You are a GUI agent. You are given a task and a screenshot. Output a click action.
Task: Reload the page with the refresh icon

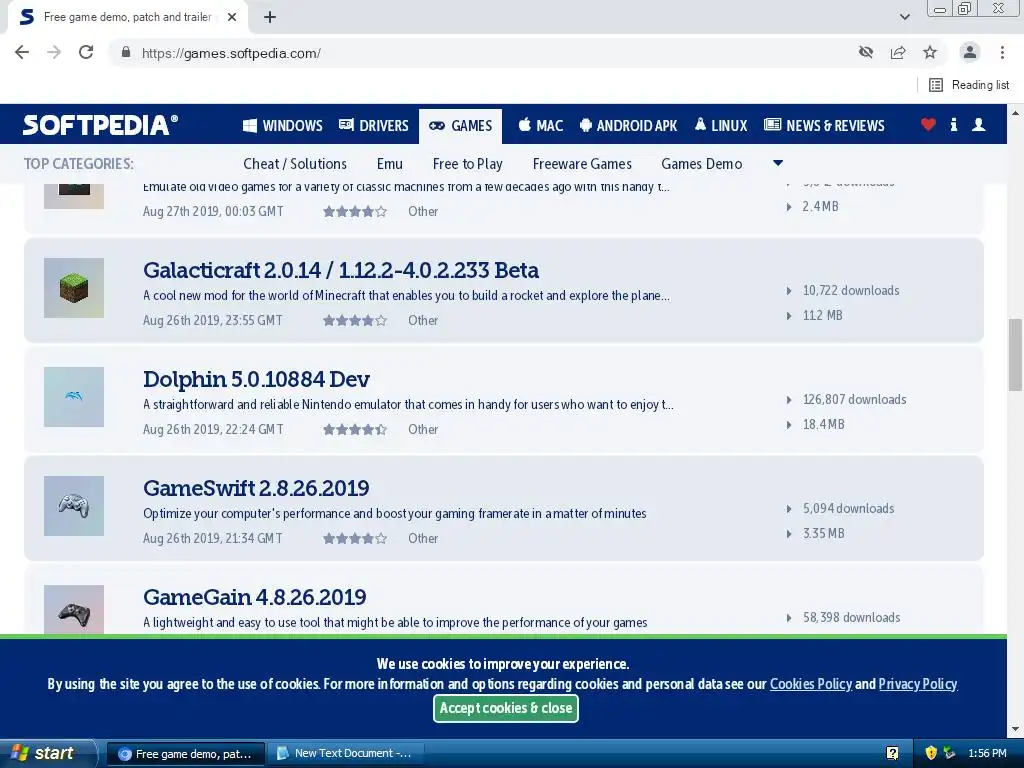(x=86, y=52)
